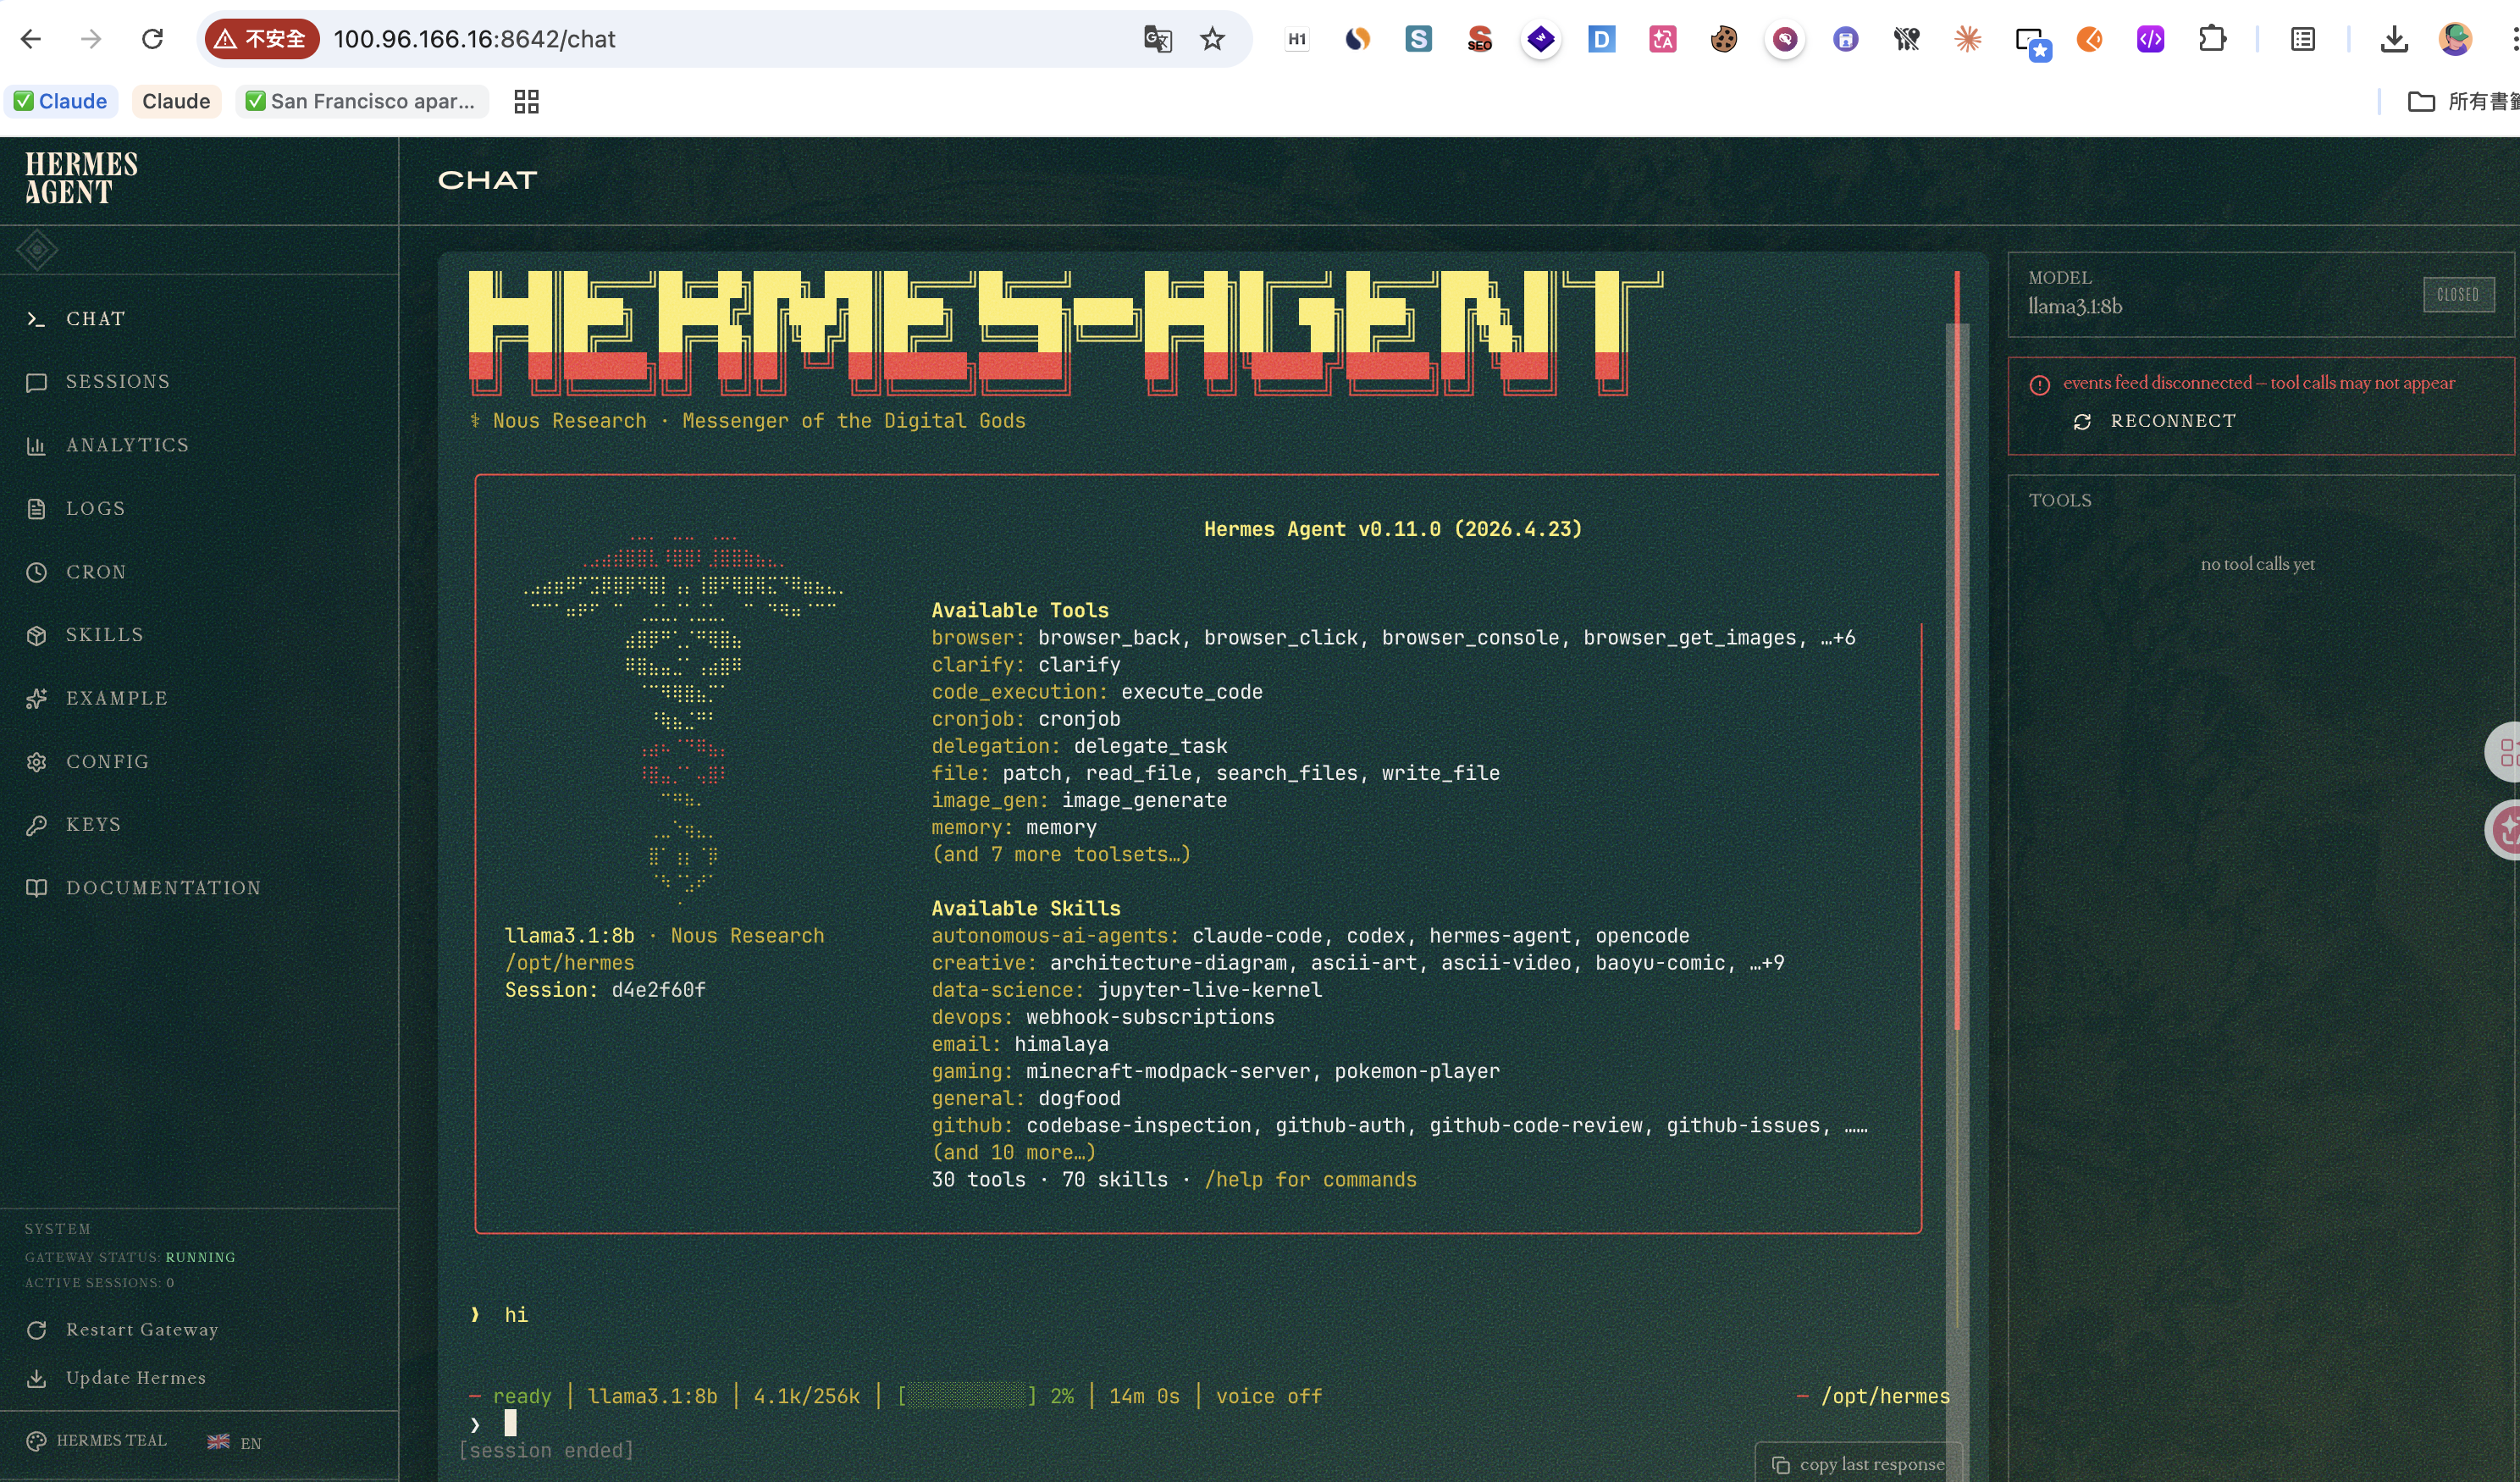Open Skills cube icon
Screen dimensions: 2520x1482
(36, 635)
